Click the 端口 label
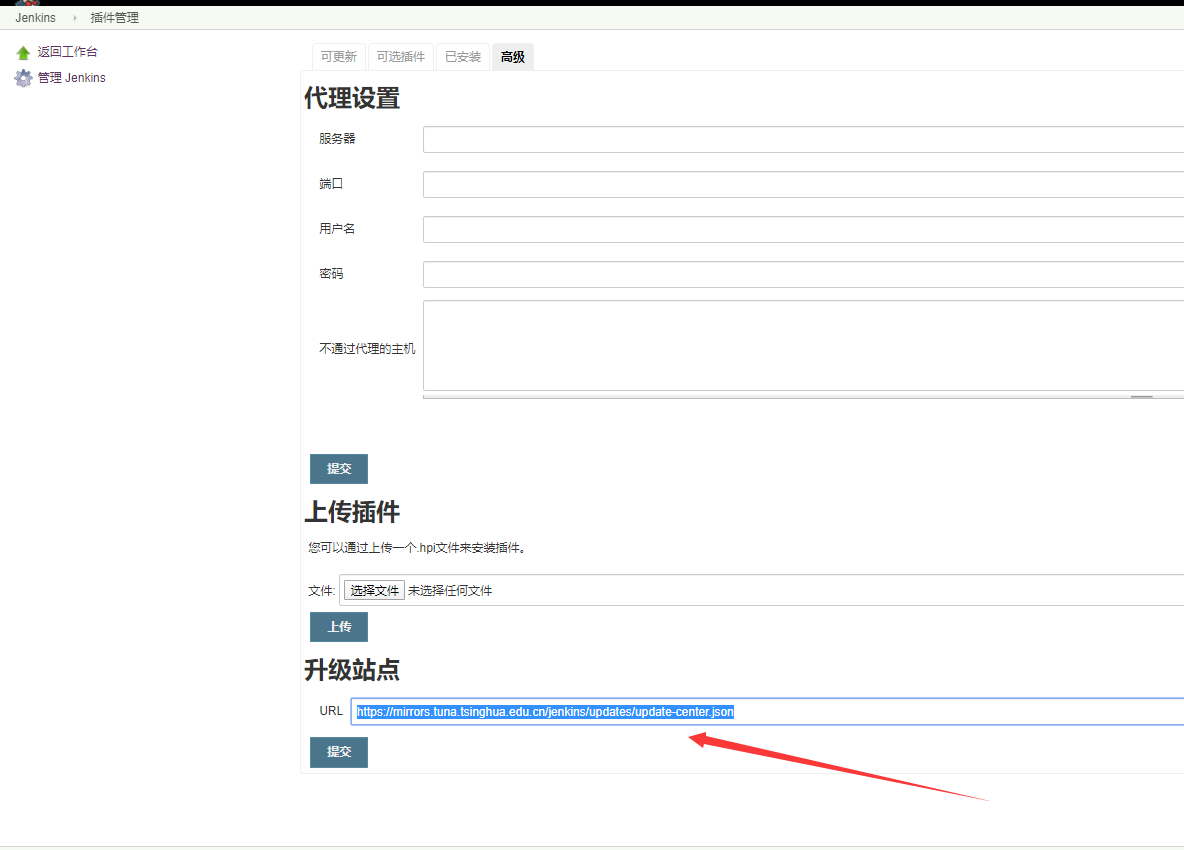 pos(331,183)
